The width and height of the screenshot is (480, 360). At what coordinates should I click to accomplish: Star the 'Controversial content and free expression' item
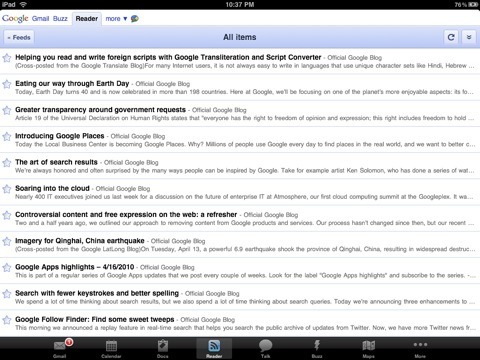7,215
